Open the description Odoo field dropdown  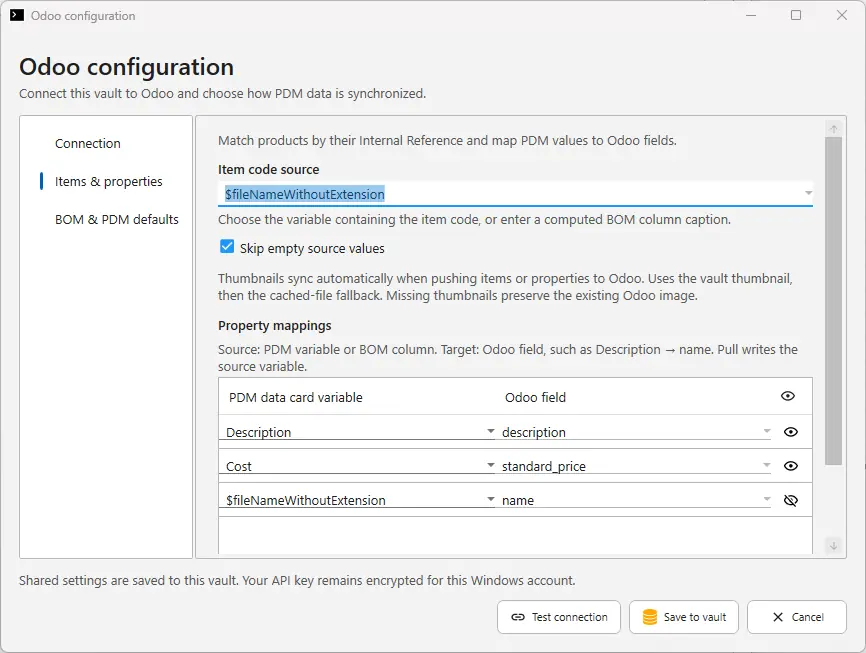pos(767,431)
